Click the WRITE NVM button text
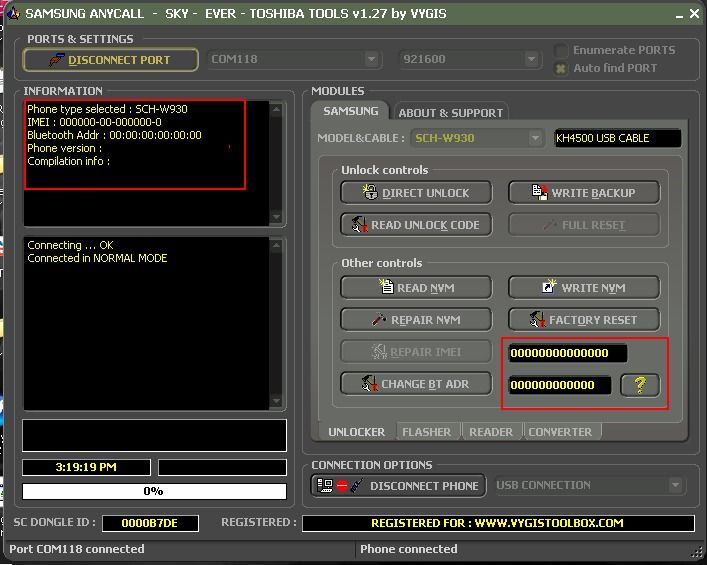The width and height of the screenshot is (707, 565). pyautogui.click(x=593, y=288)
